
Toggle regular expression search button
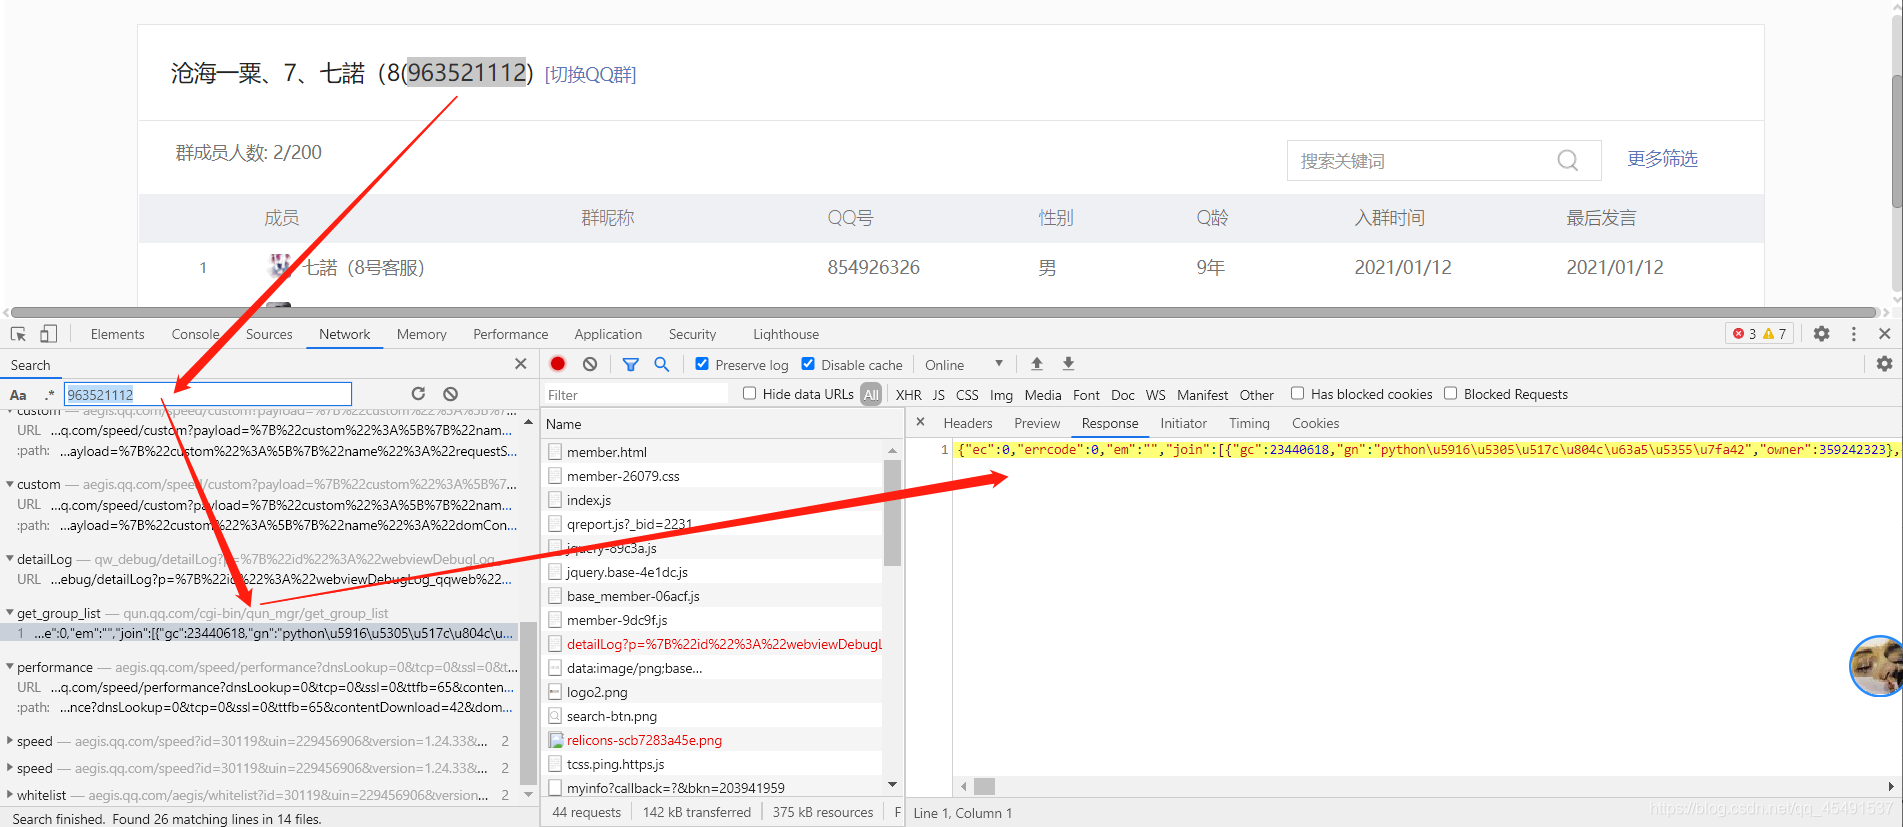(x=49, y=395)
